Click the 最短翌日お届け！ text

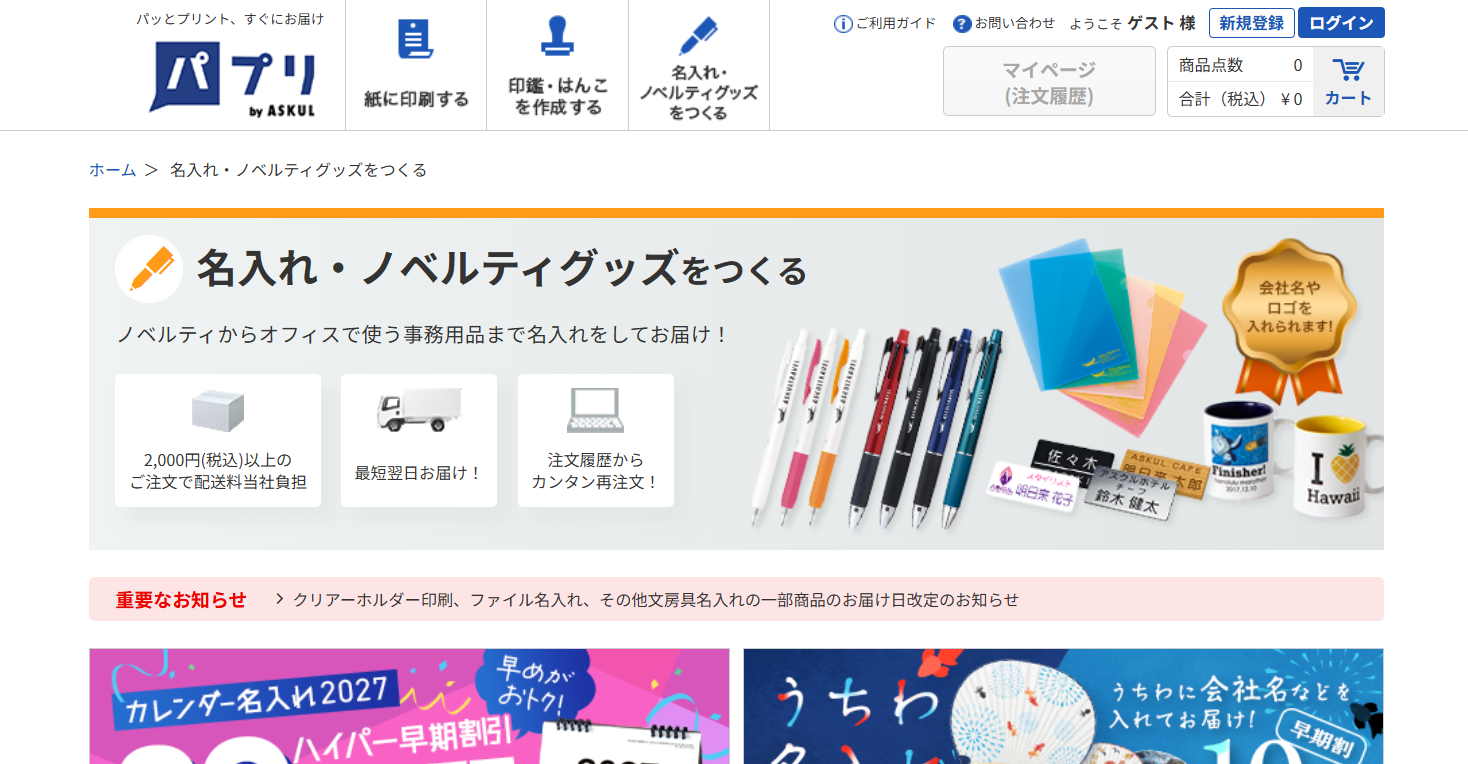click(x=419, y=472)
